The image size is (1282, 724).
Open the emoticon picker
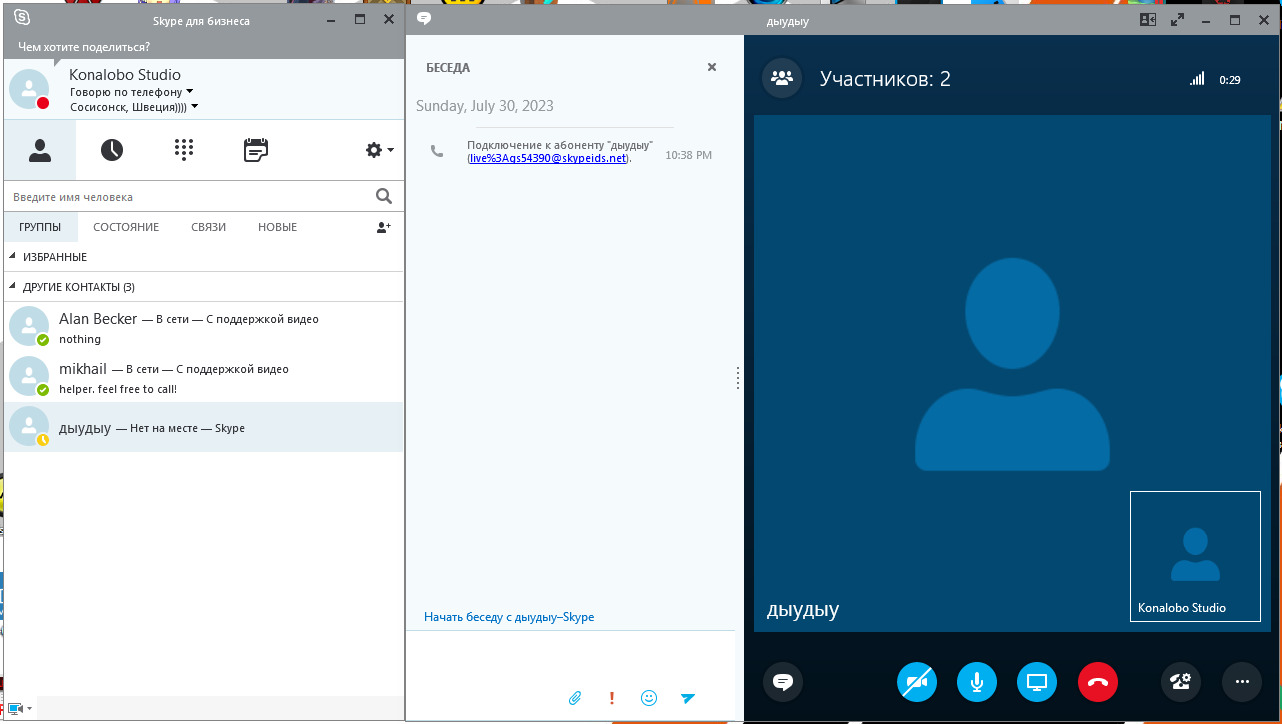pyautogui.click(x=649, y=698)
